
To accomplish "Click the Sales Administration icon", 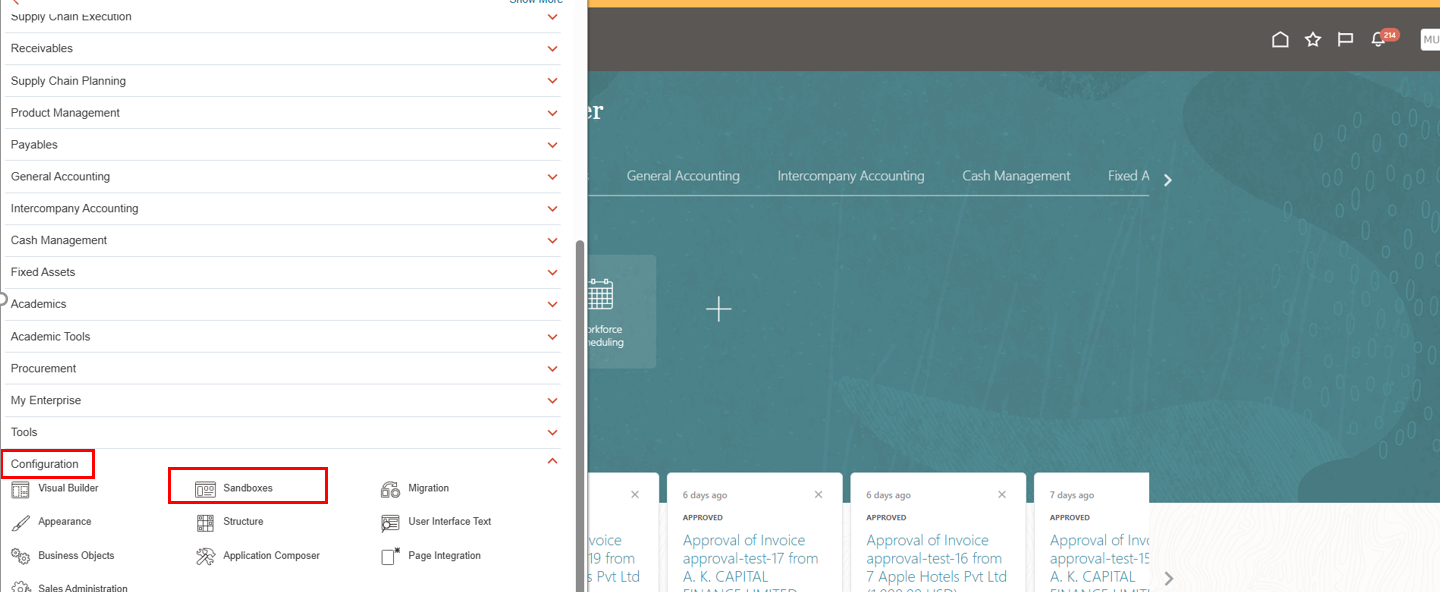I will tap(20, 587).
